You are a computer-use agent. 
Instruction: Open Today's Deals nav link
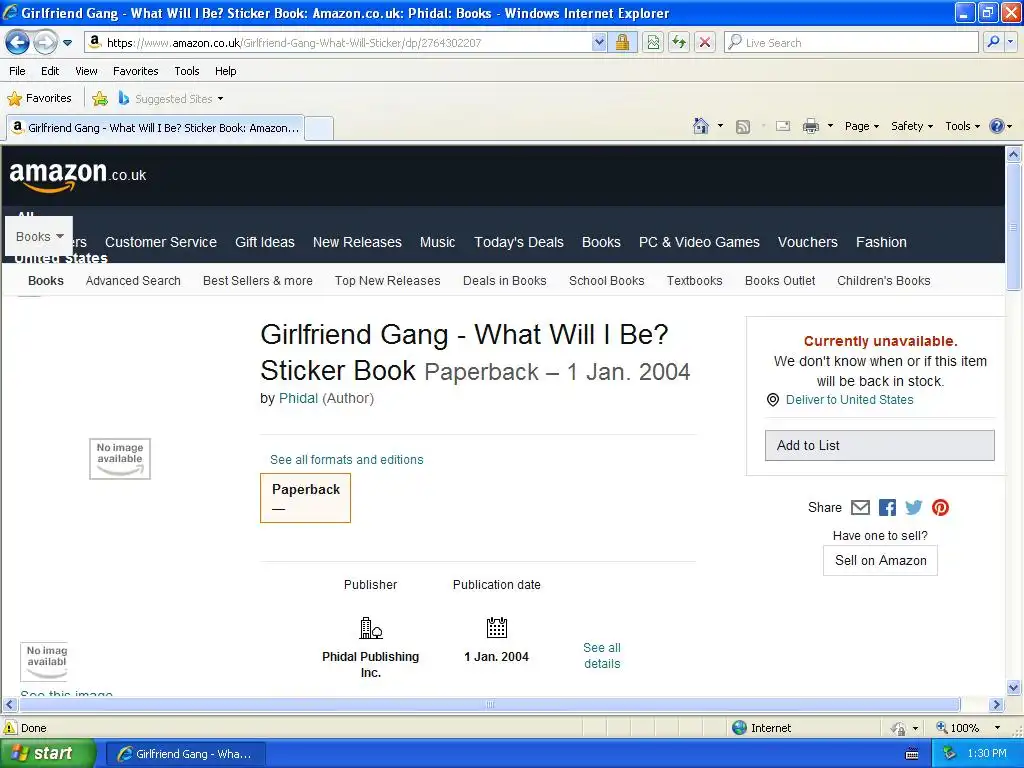click(x=519, y=242)
